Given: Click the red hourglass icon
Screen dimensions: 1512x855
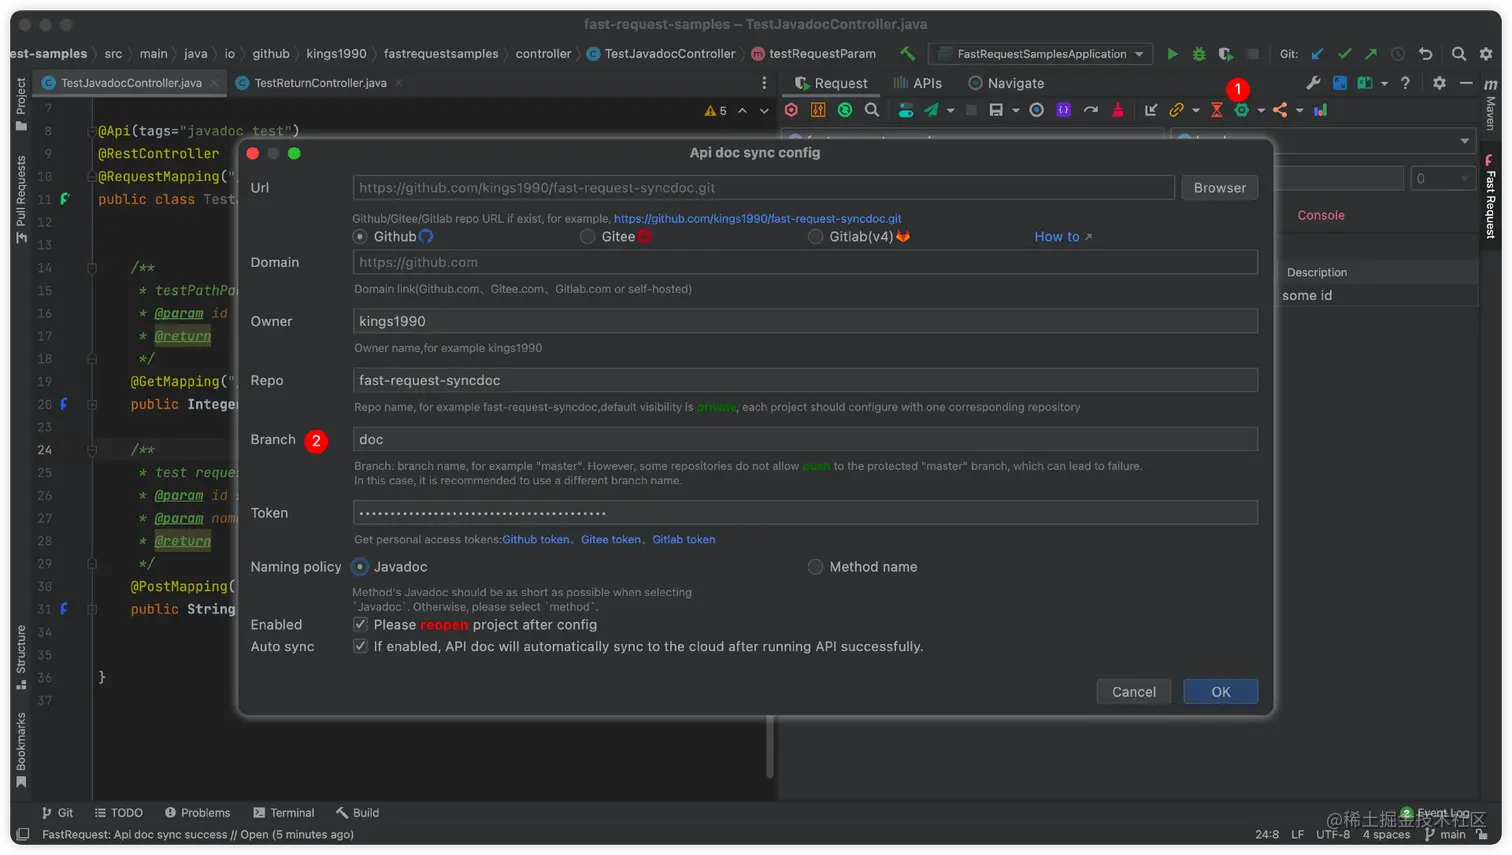Looking at the screenshot, I should [1216, 110].
